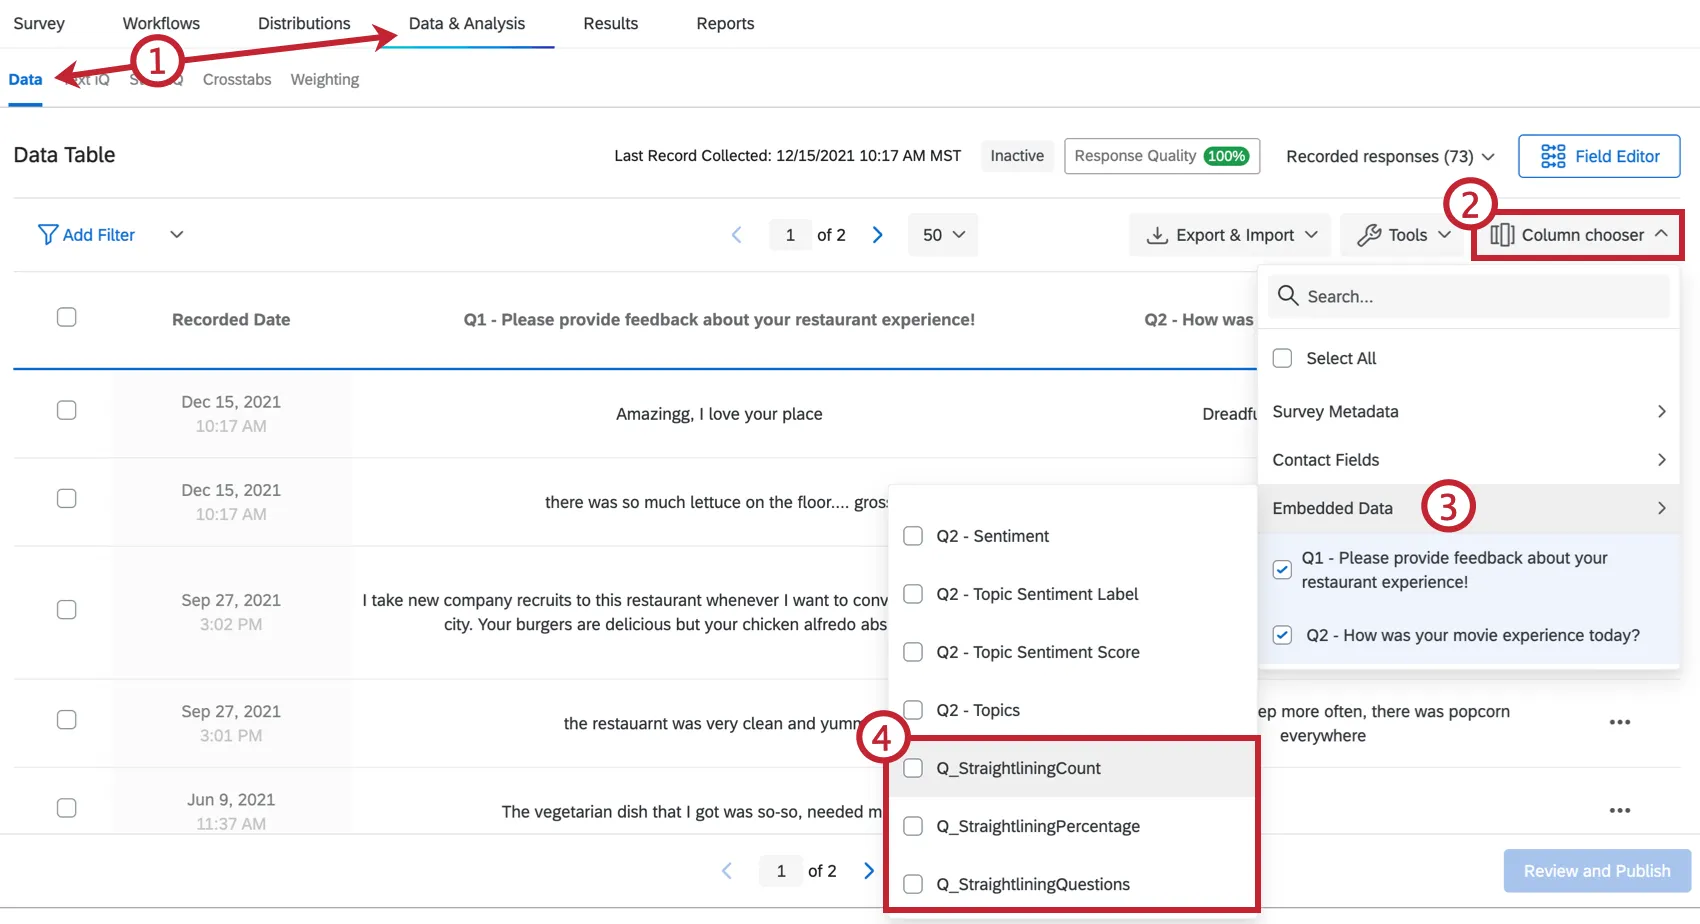Click the Column chooser columns icon
1700x924 pixels.
click(x=1503, y=234)
